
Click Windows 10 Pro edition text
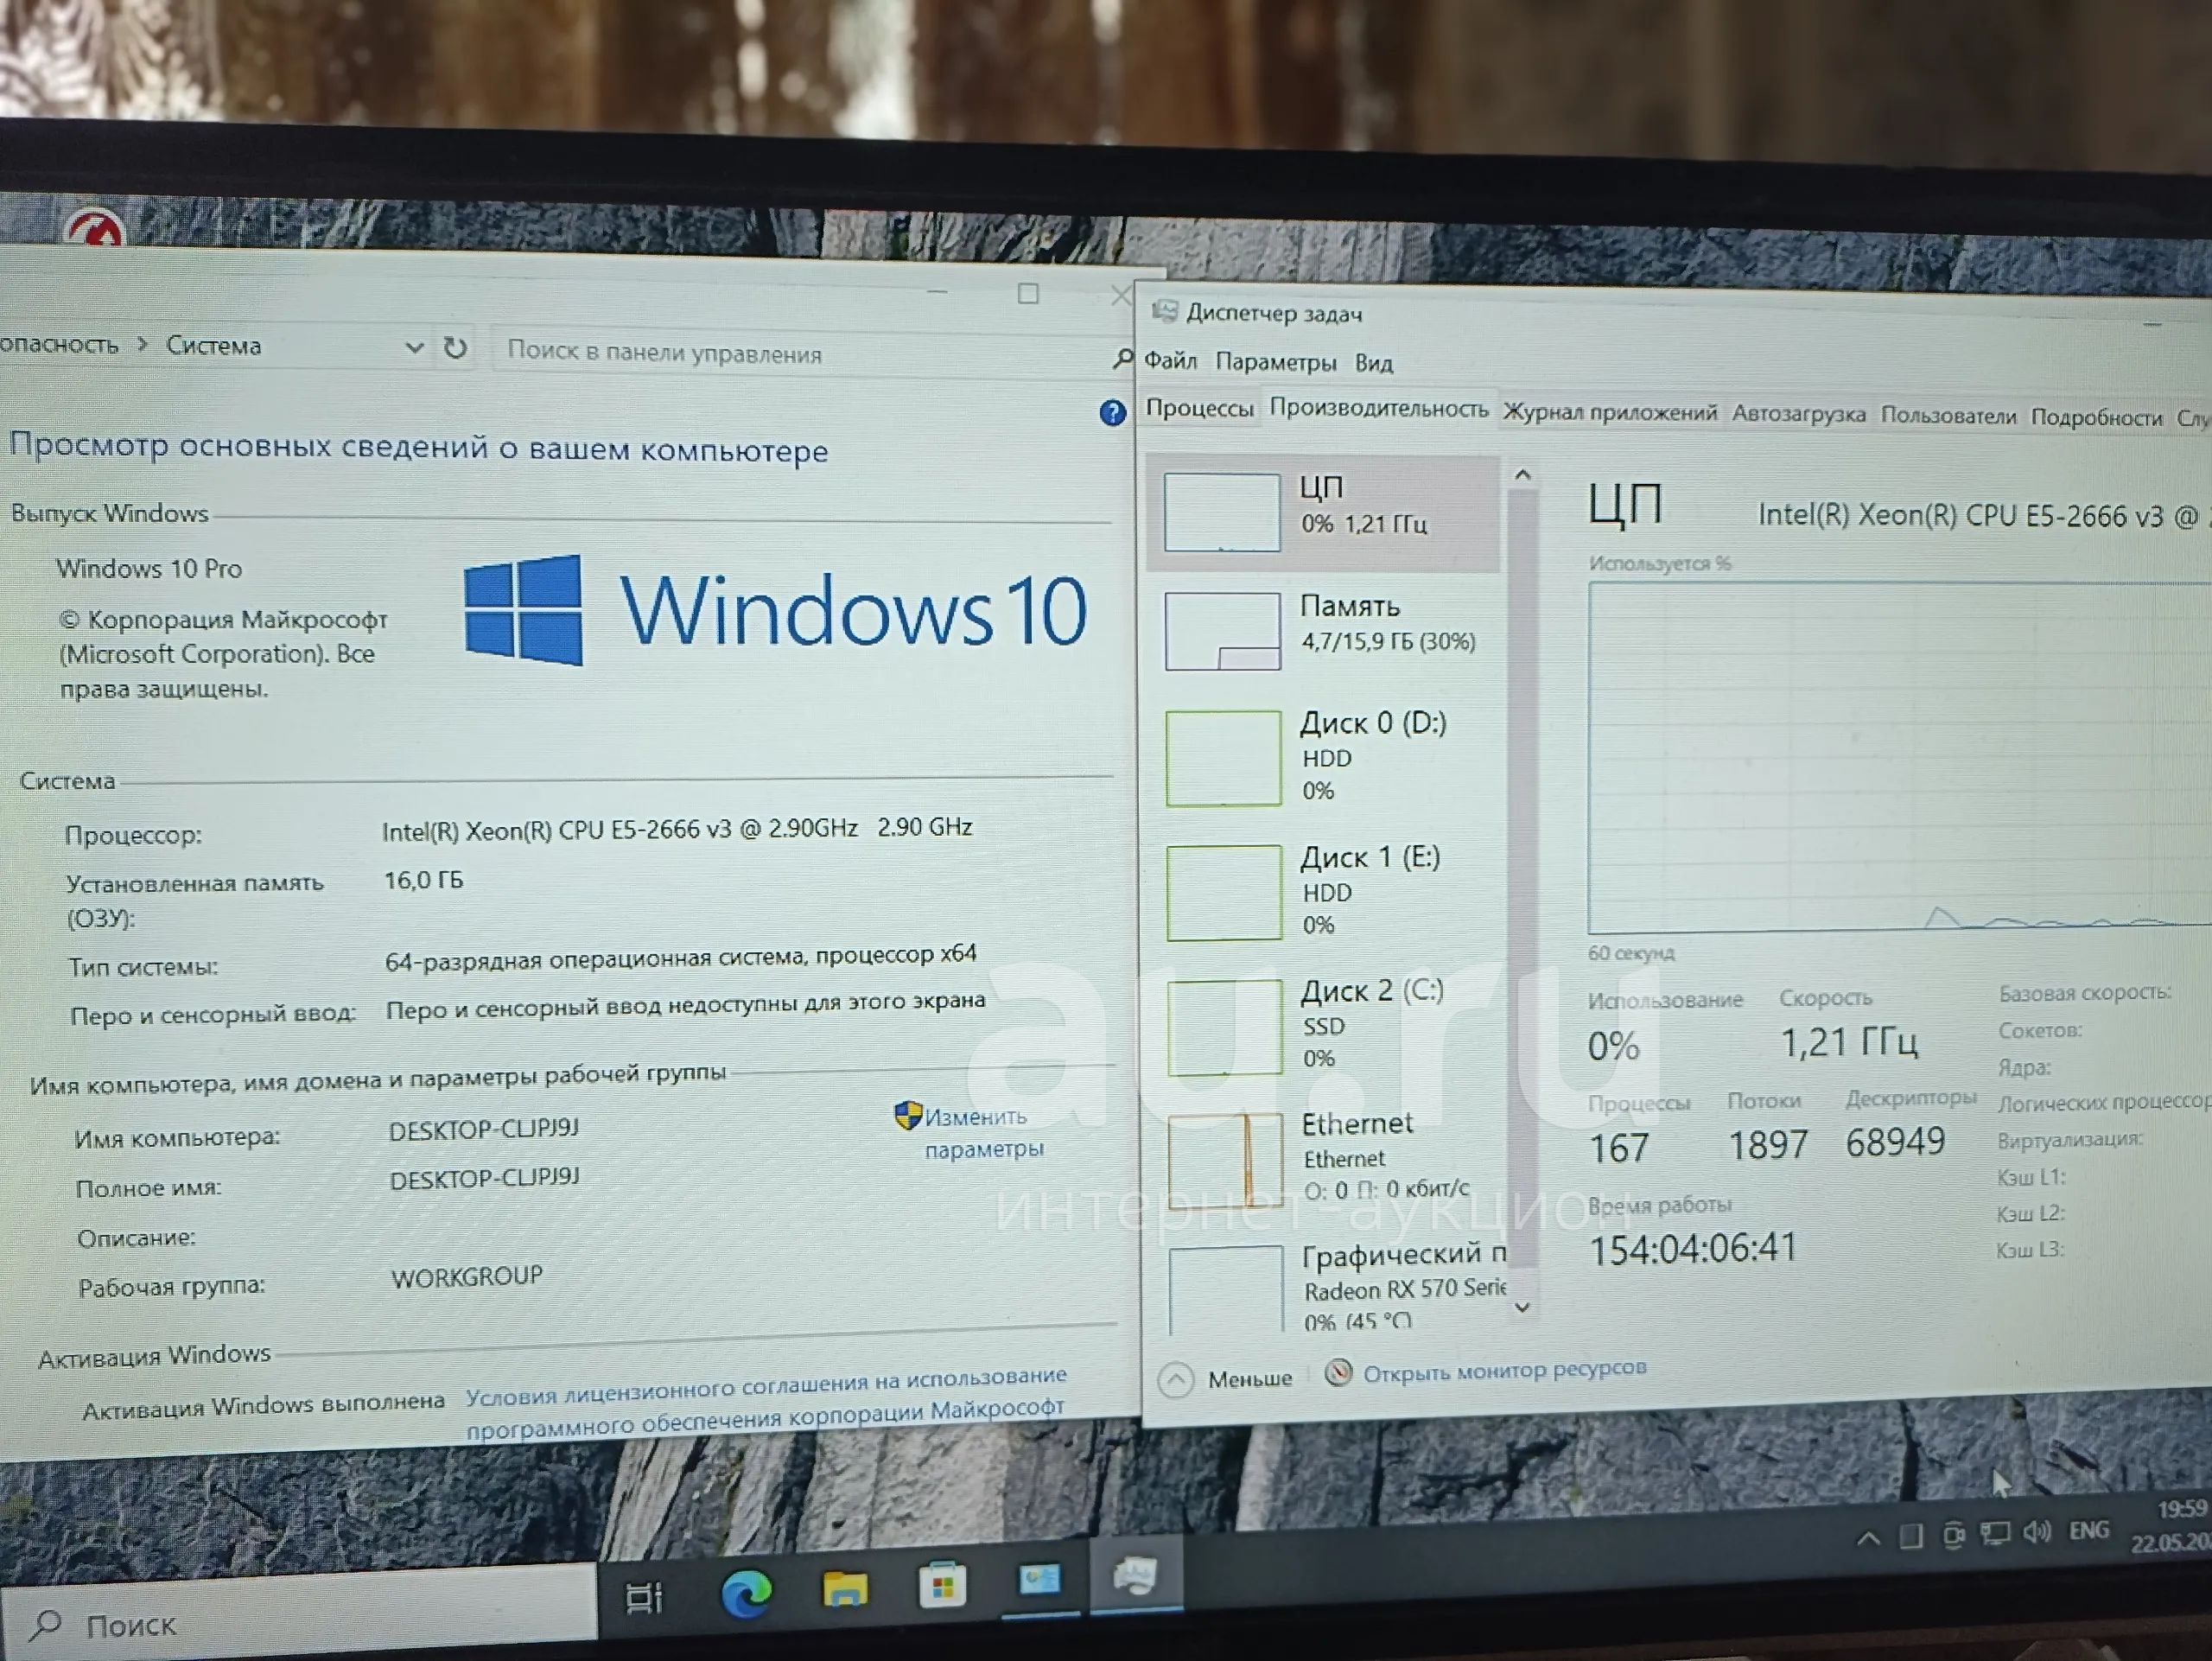(x=149, y=568)
